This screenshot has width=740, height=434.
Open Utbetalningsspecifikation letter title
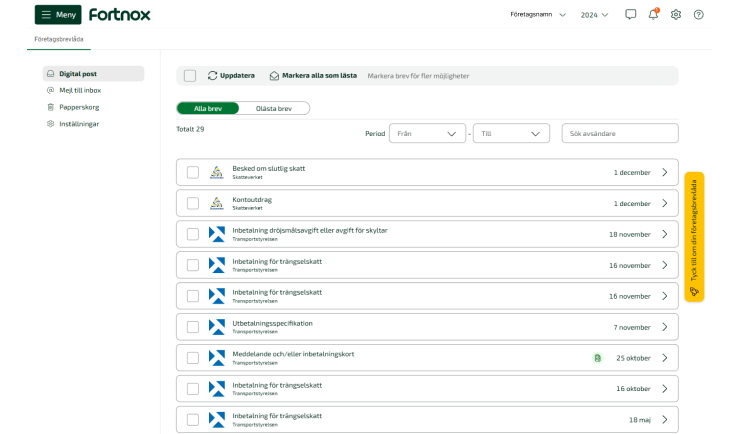click(x=272, y=323)
